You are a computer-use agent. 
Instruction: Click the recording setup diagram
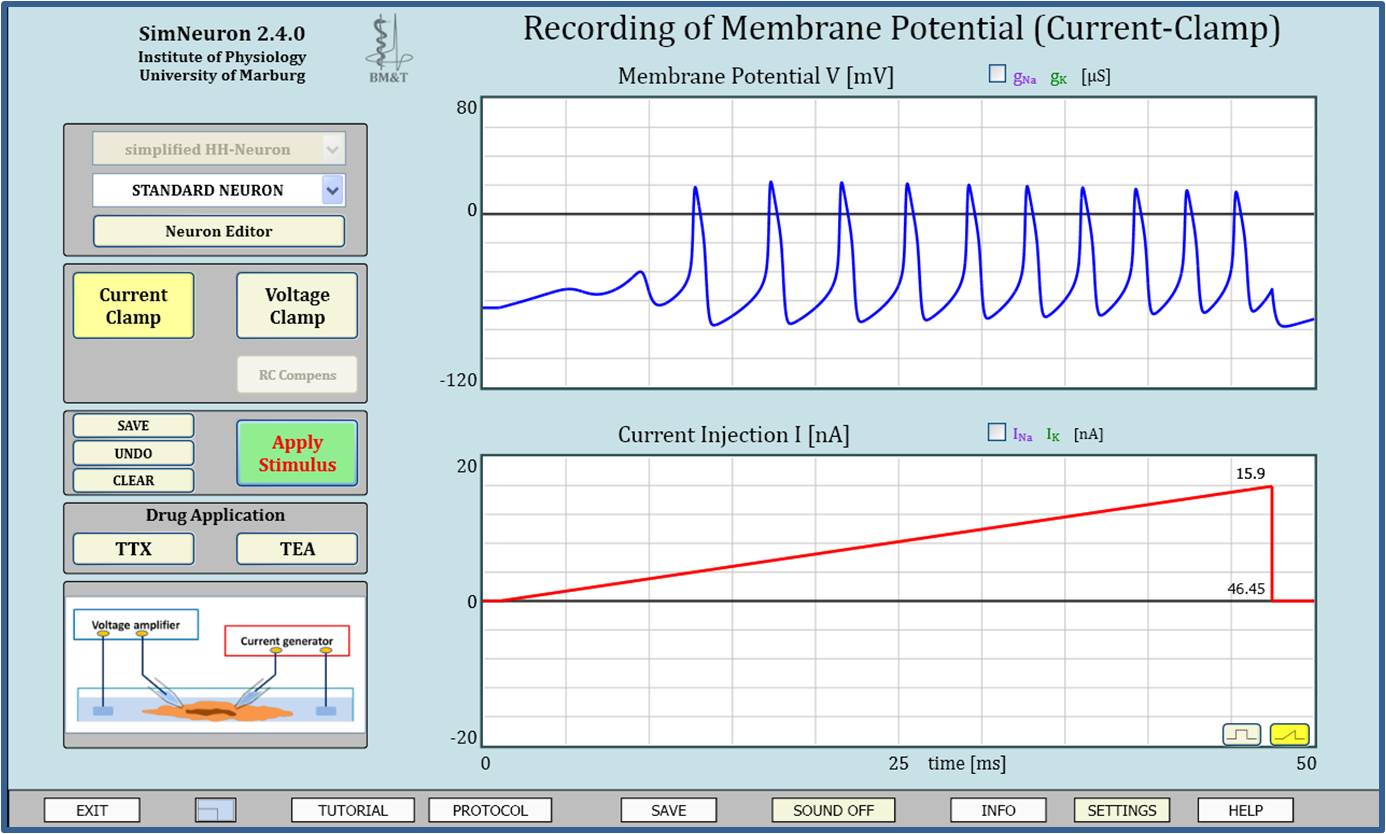(x=215, y=665)
